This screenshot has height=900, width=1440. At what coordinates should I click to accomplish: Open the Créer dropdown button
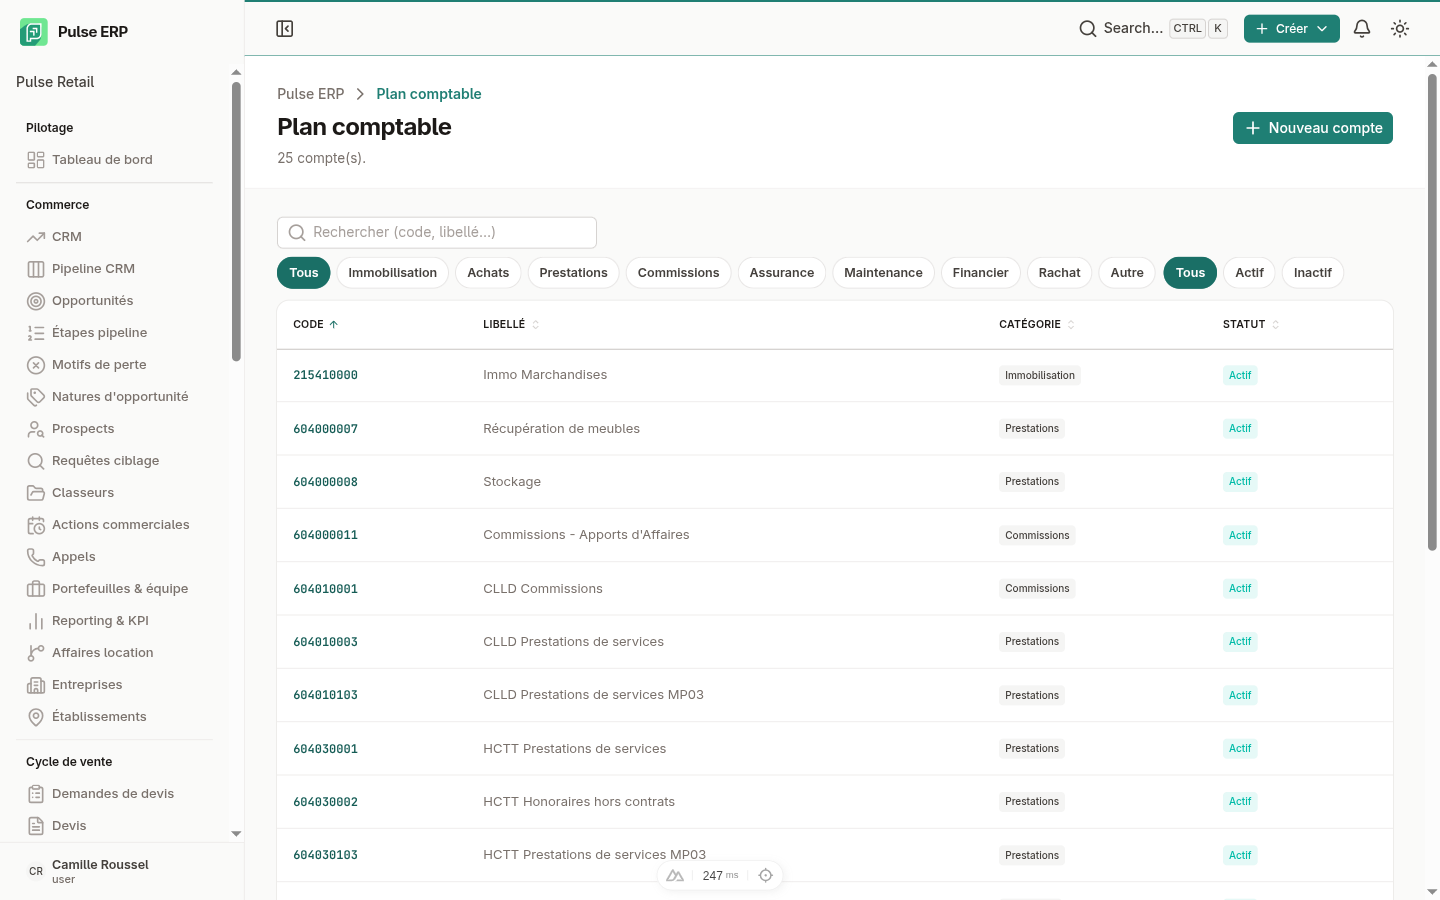[1292, 29]
